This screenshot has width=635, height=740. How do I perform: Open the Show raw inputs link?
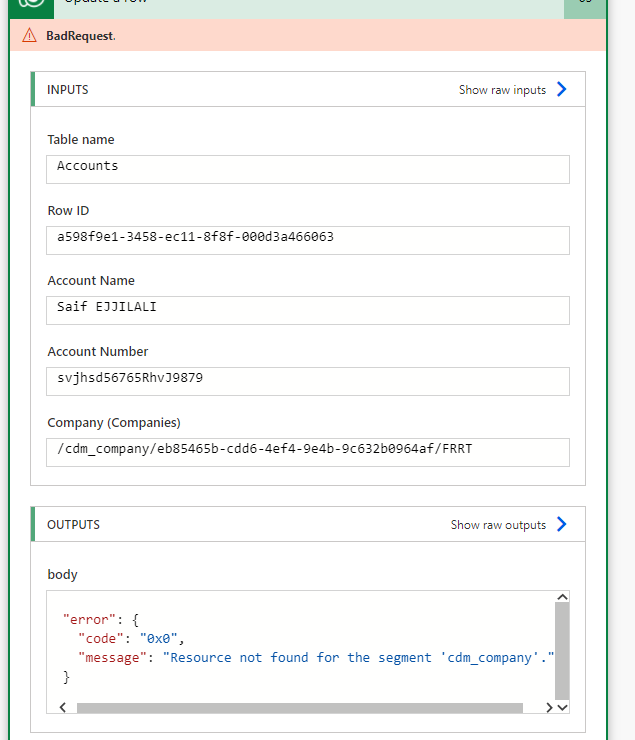coord(502,90)
